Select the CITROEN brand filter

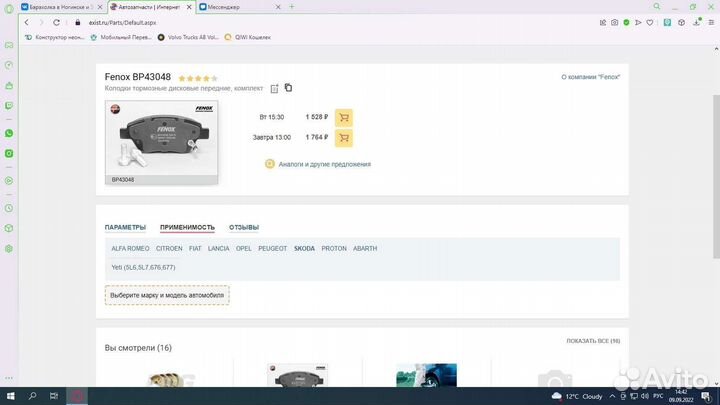coord(169,248)
